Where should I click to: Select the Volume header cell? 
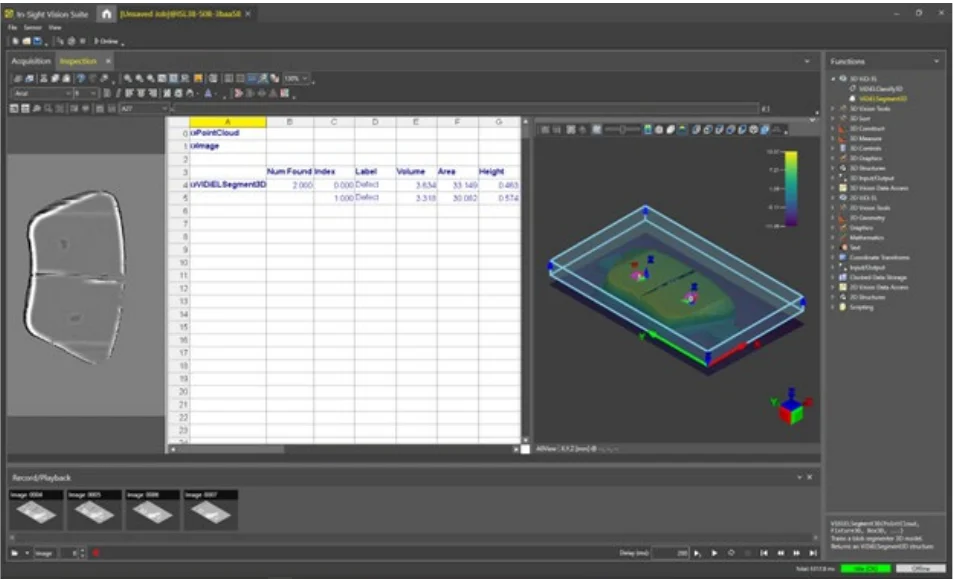(x=416, y=172)
